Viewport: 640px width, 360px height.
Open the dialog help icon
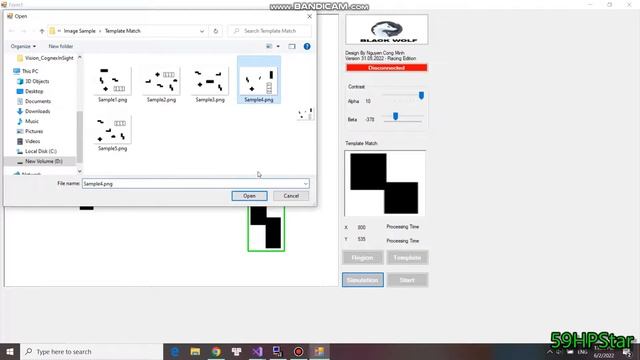tap(307, 47)
